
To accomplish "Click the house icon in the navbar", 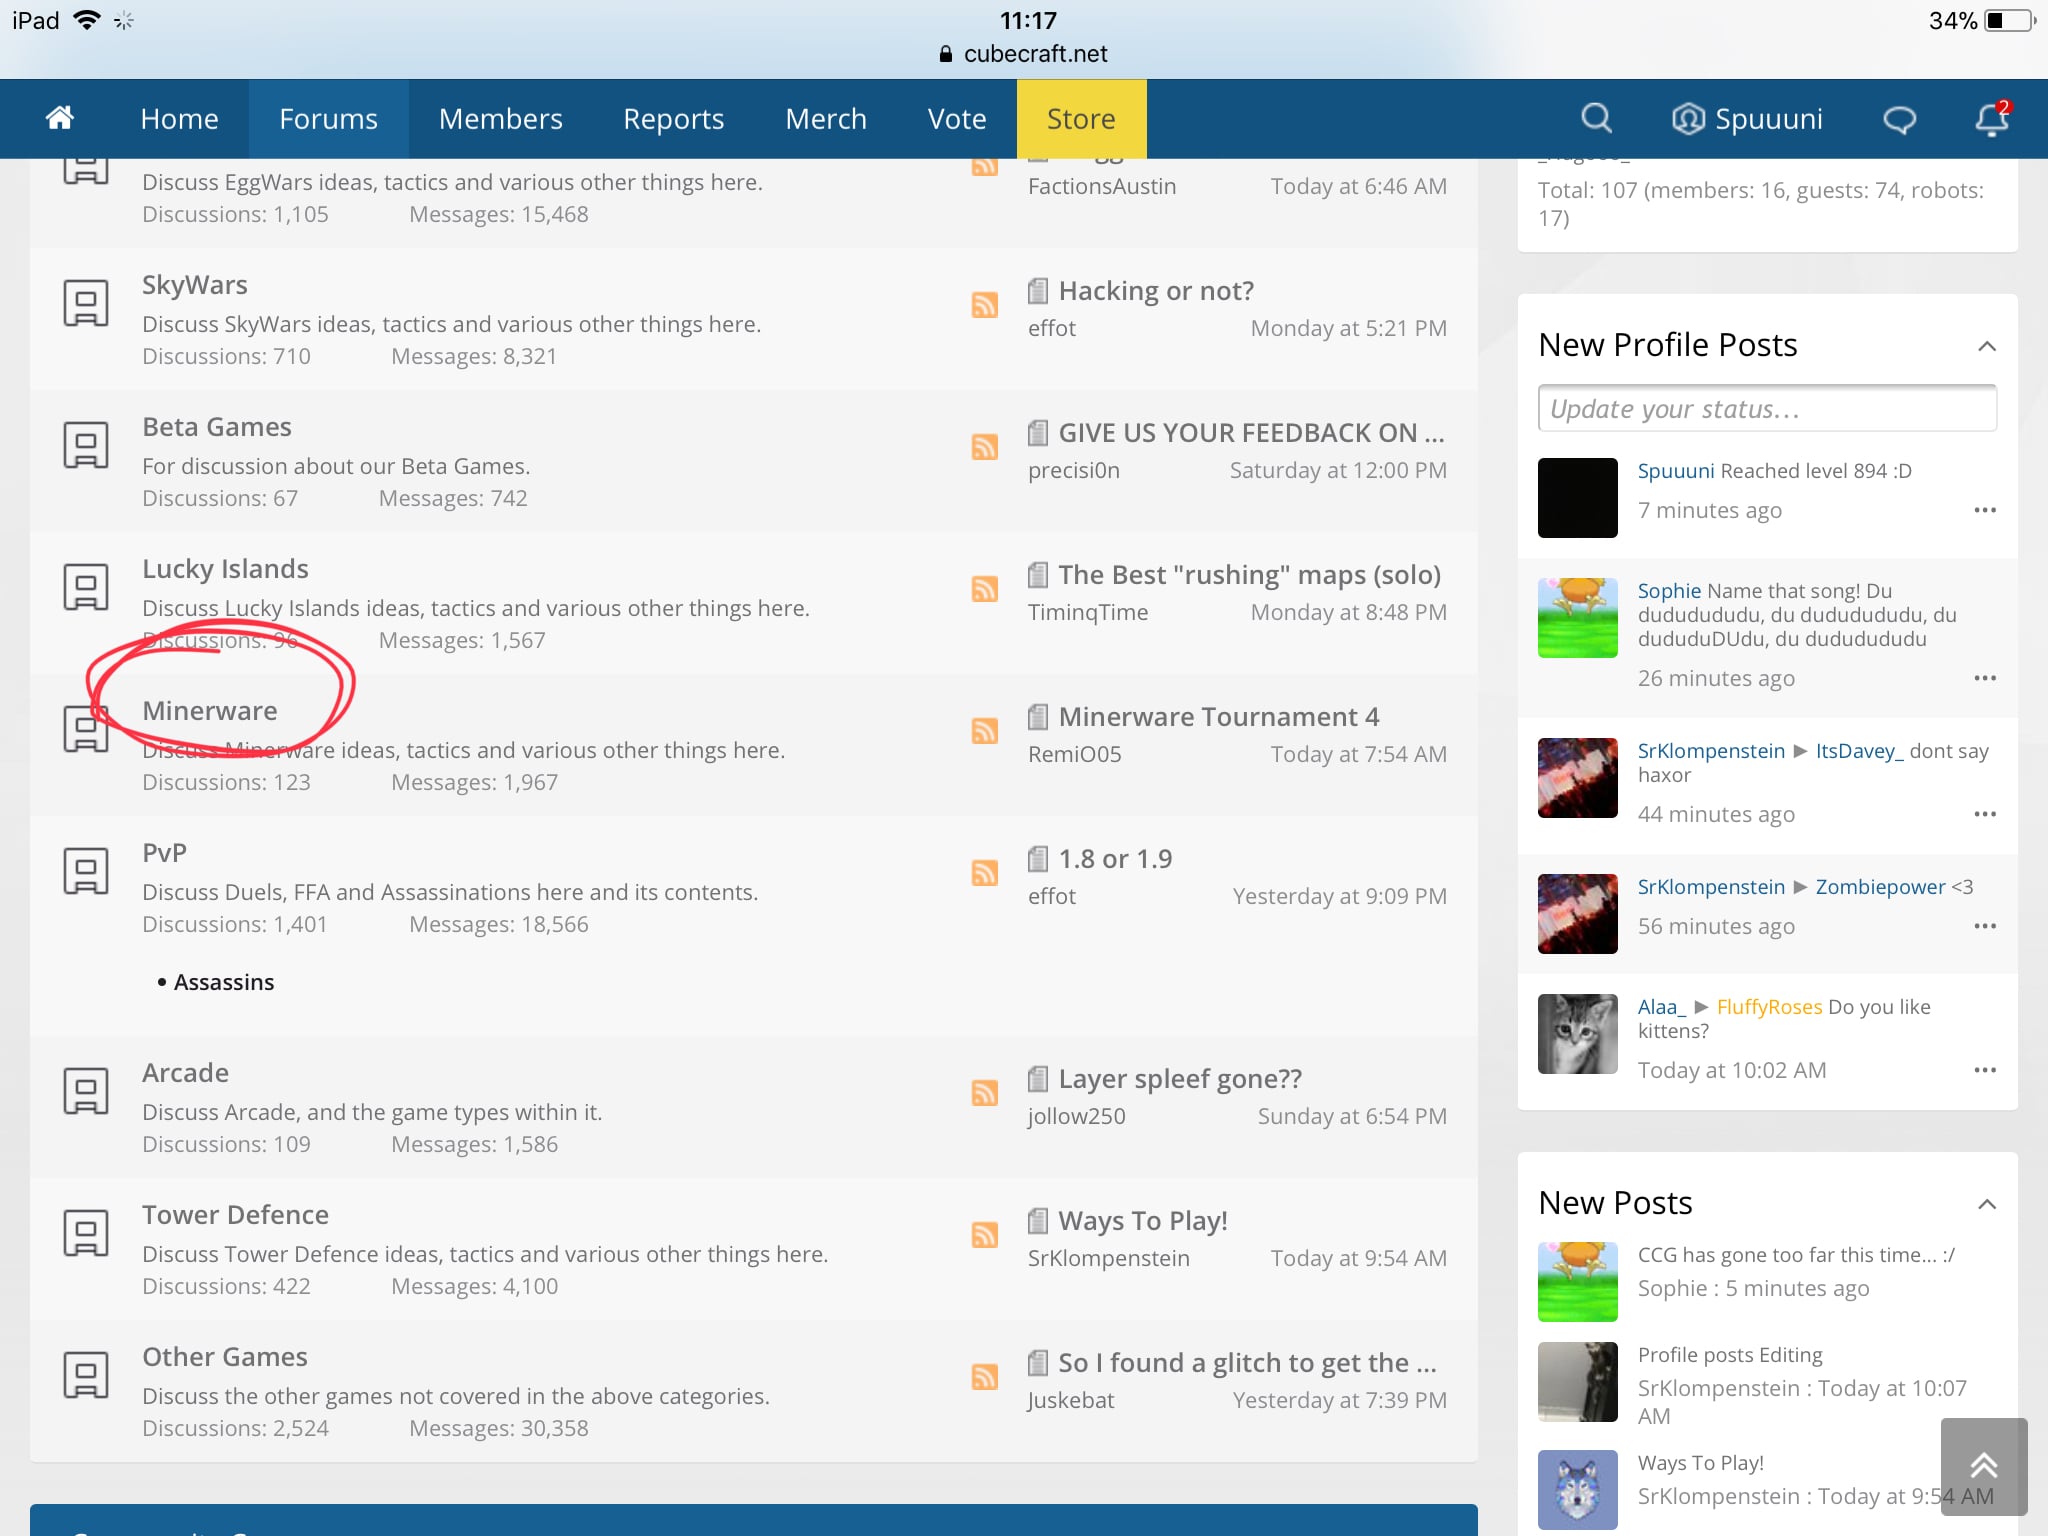I will [60, 118].
